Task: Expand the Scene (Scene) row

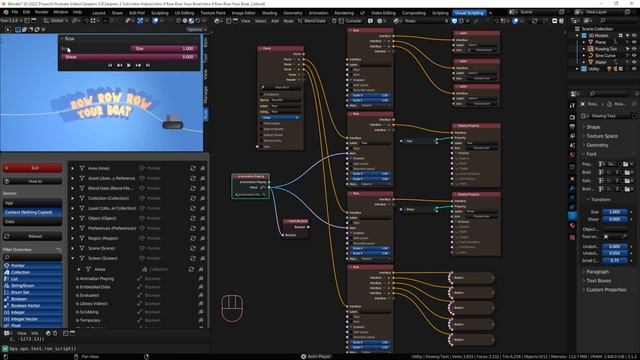Action: point(73,248)
